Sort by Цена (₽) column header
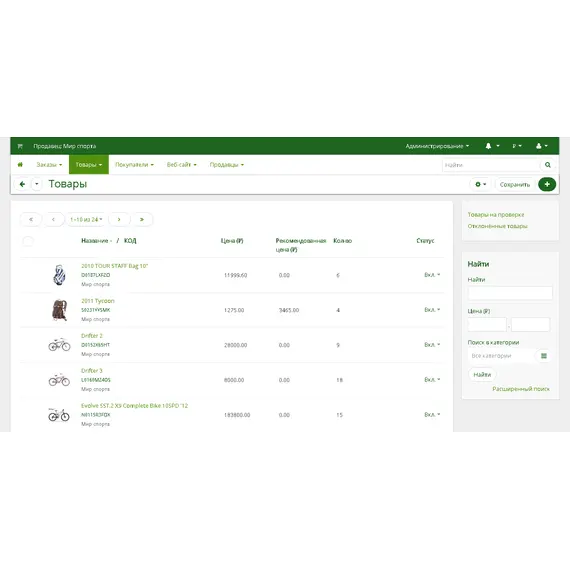 [x=232, y=241]
